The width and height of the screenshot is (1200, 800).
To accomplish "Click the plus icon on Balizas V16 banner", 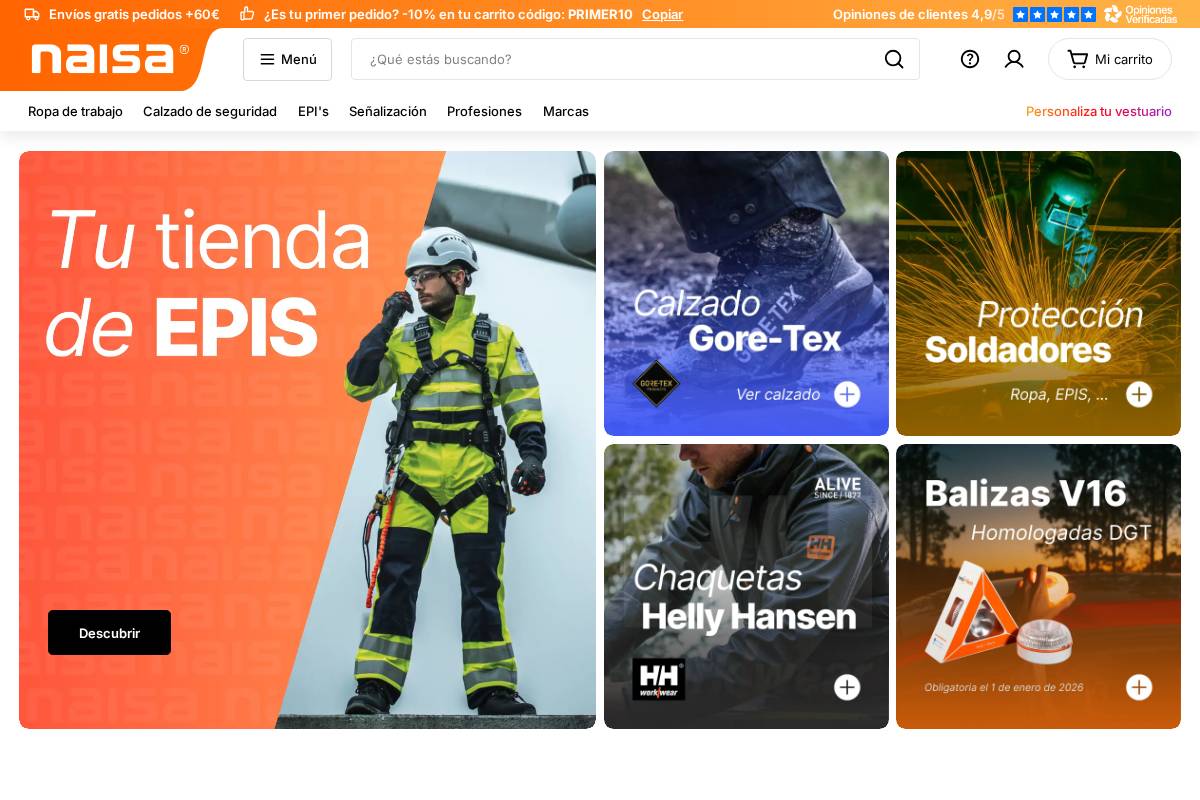I will tap(1139, 687).
